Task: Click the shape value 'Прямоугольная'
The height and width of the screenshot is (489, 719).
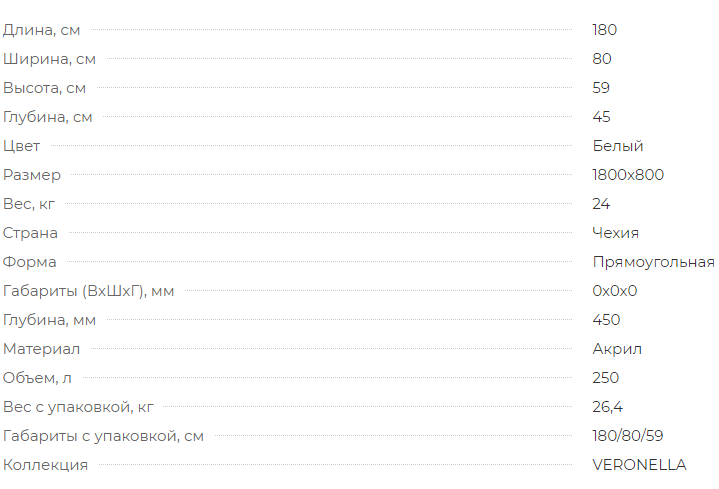Action: (653, 262)
